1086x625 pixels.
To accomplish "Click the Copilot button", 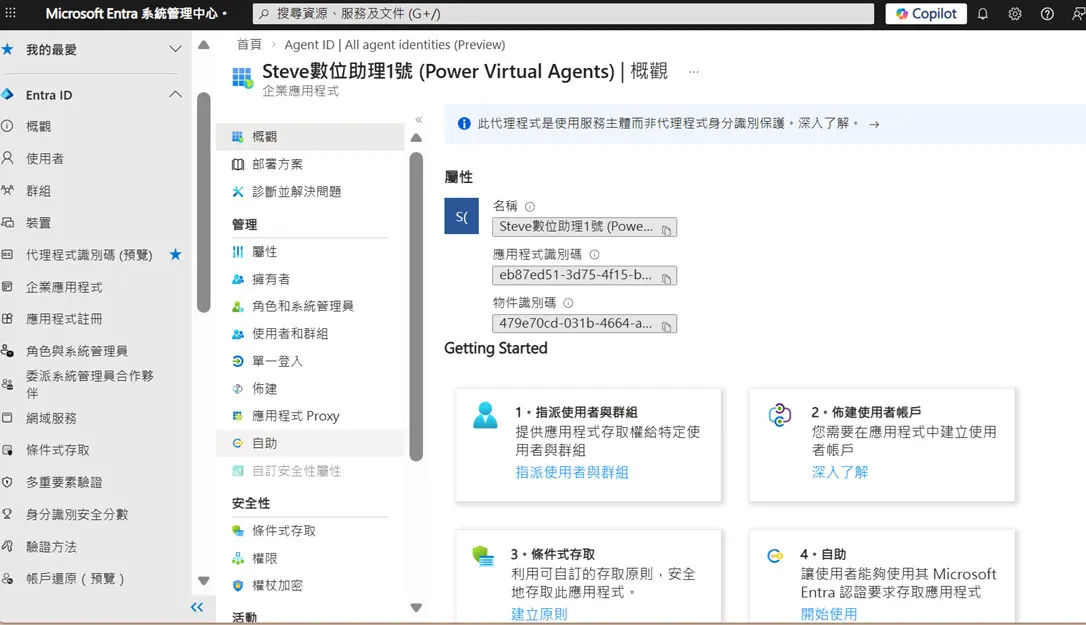I will click(926, 14).
